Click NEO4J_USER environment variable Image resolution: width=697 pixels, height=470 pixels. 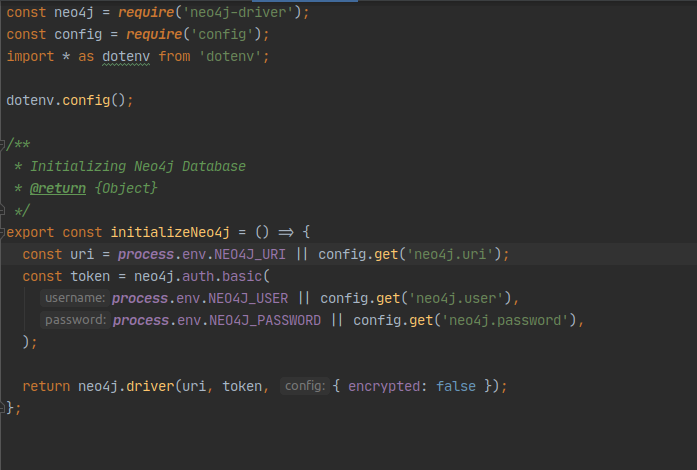click(248, 298)
